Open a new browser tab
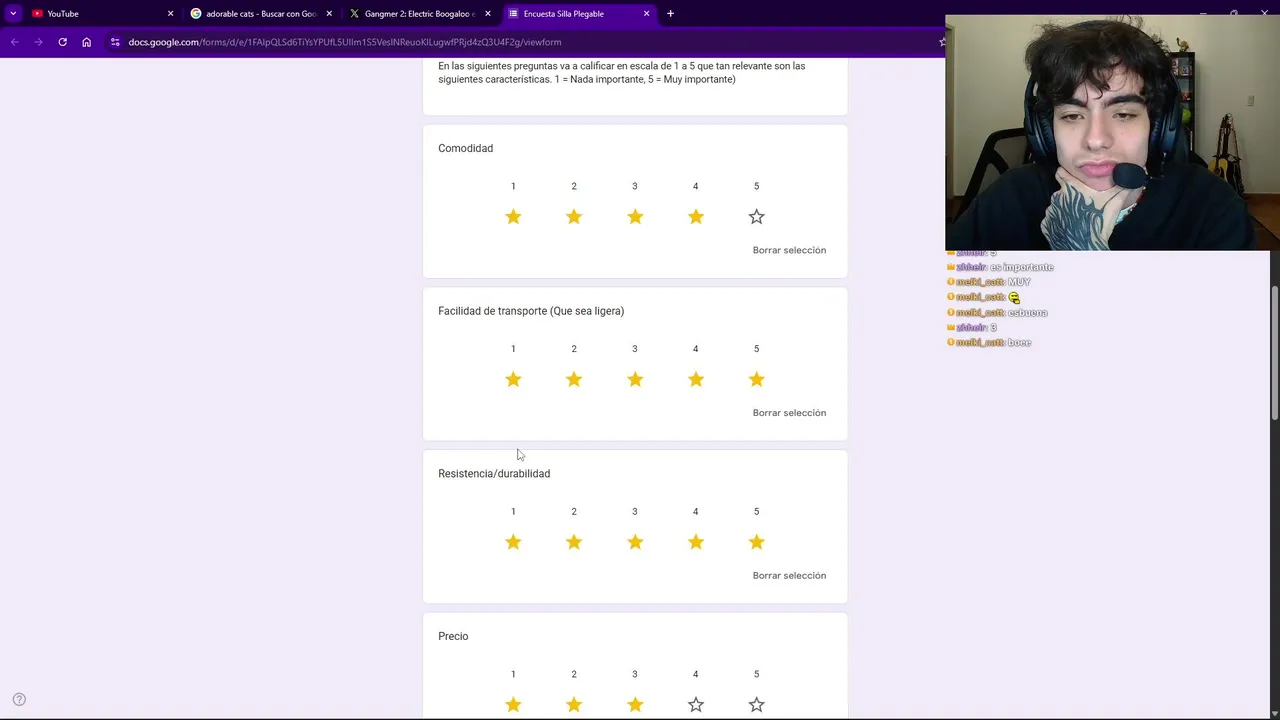1280x720 pixels. pyautogui.click(x=670, y=14)
